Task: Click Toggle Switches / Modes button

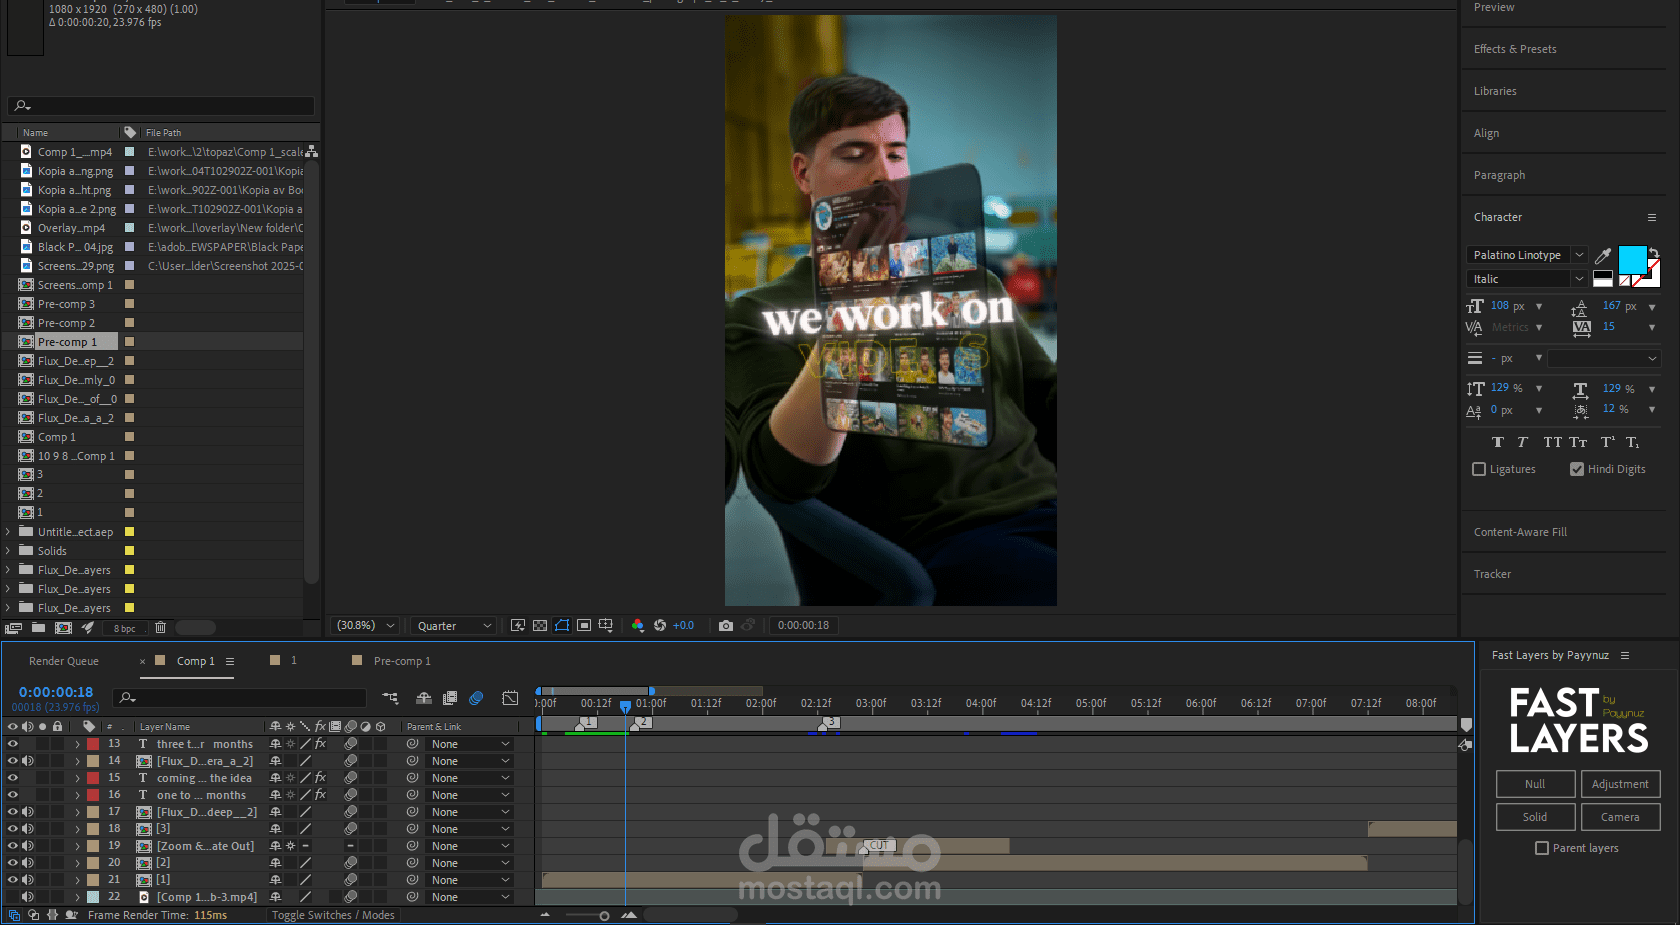Action: point(333,915)
